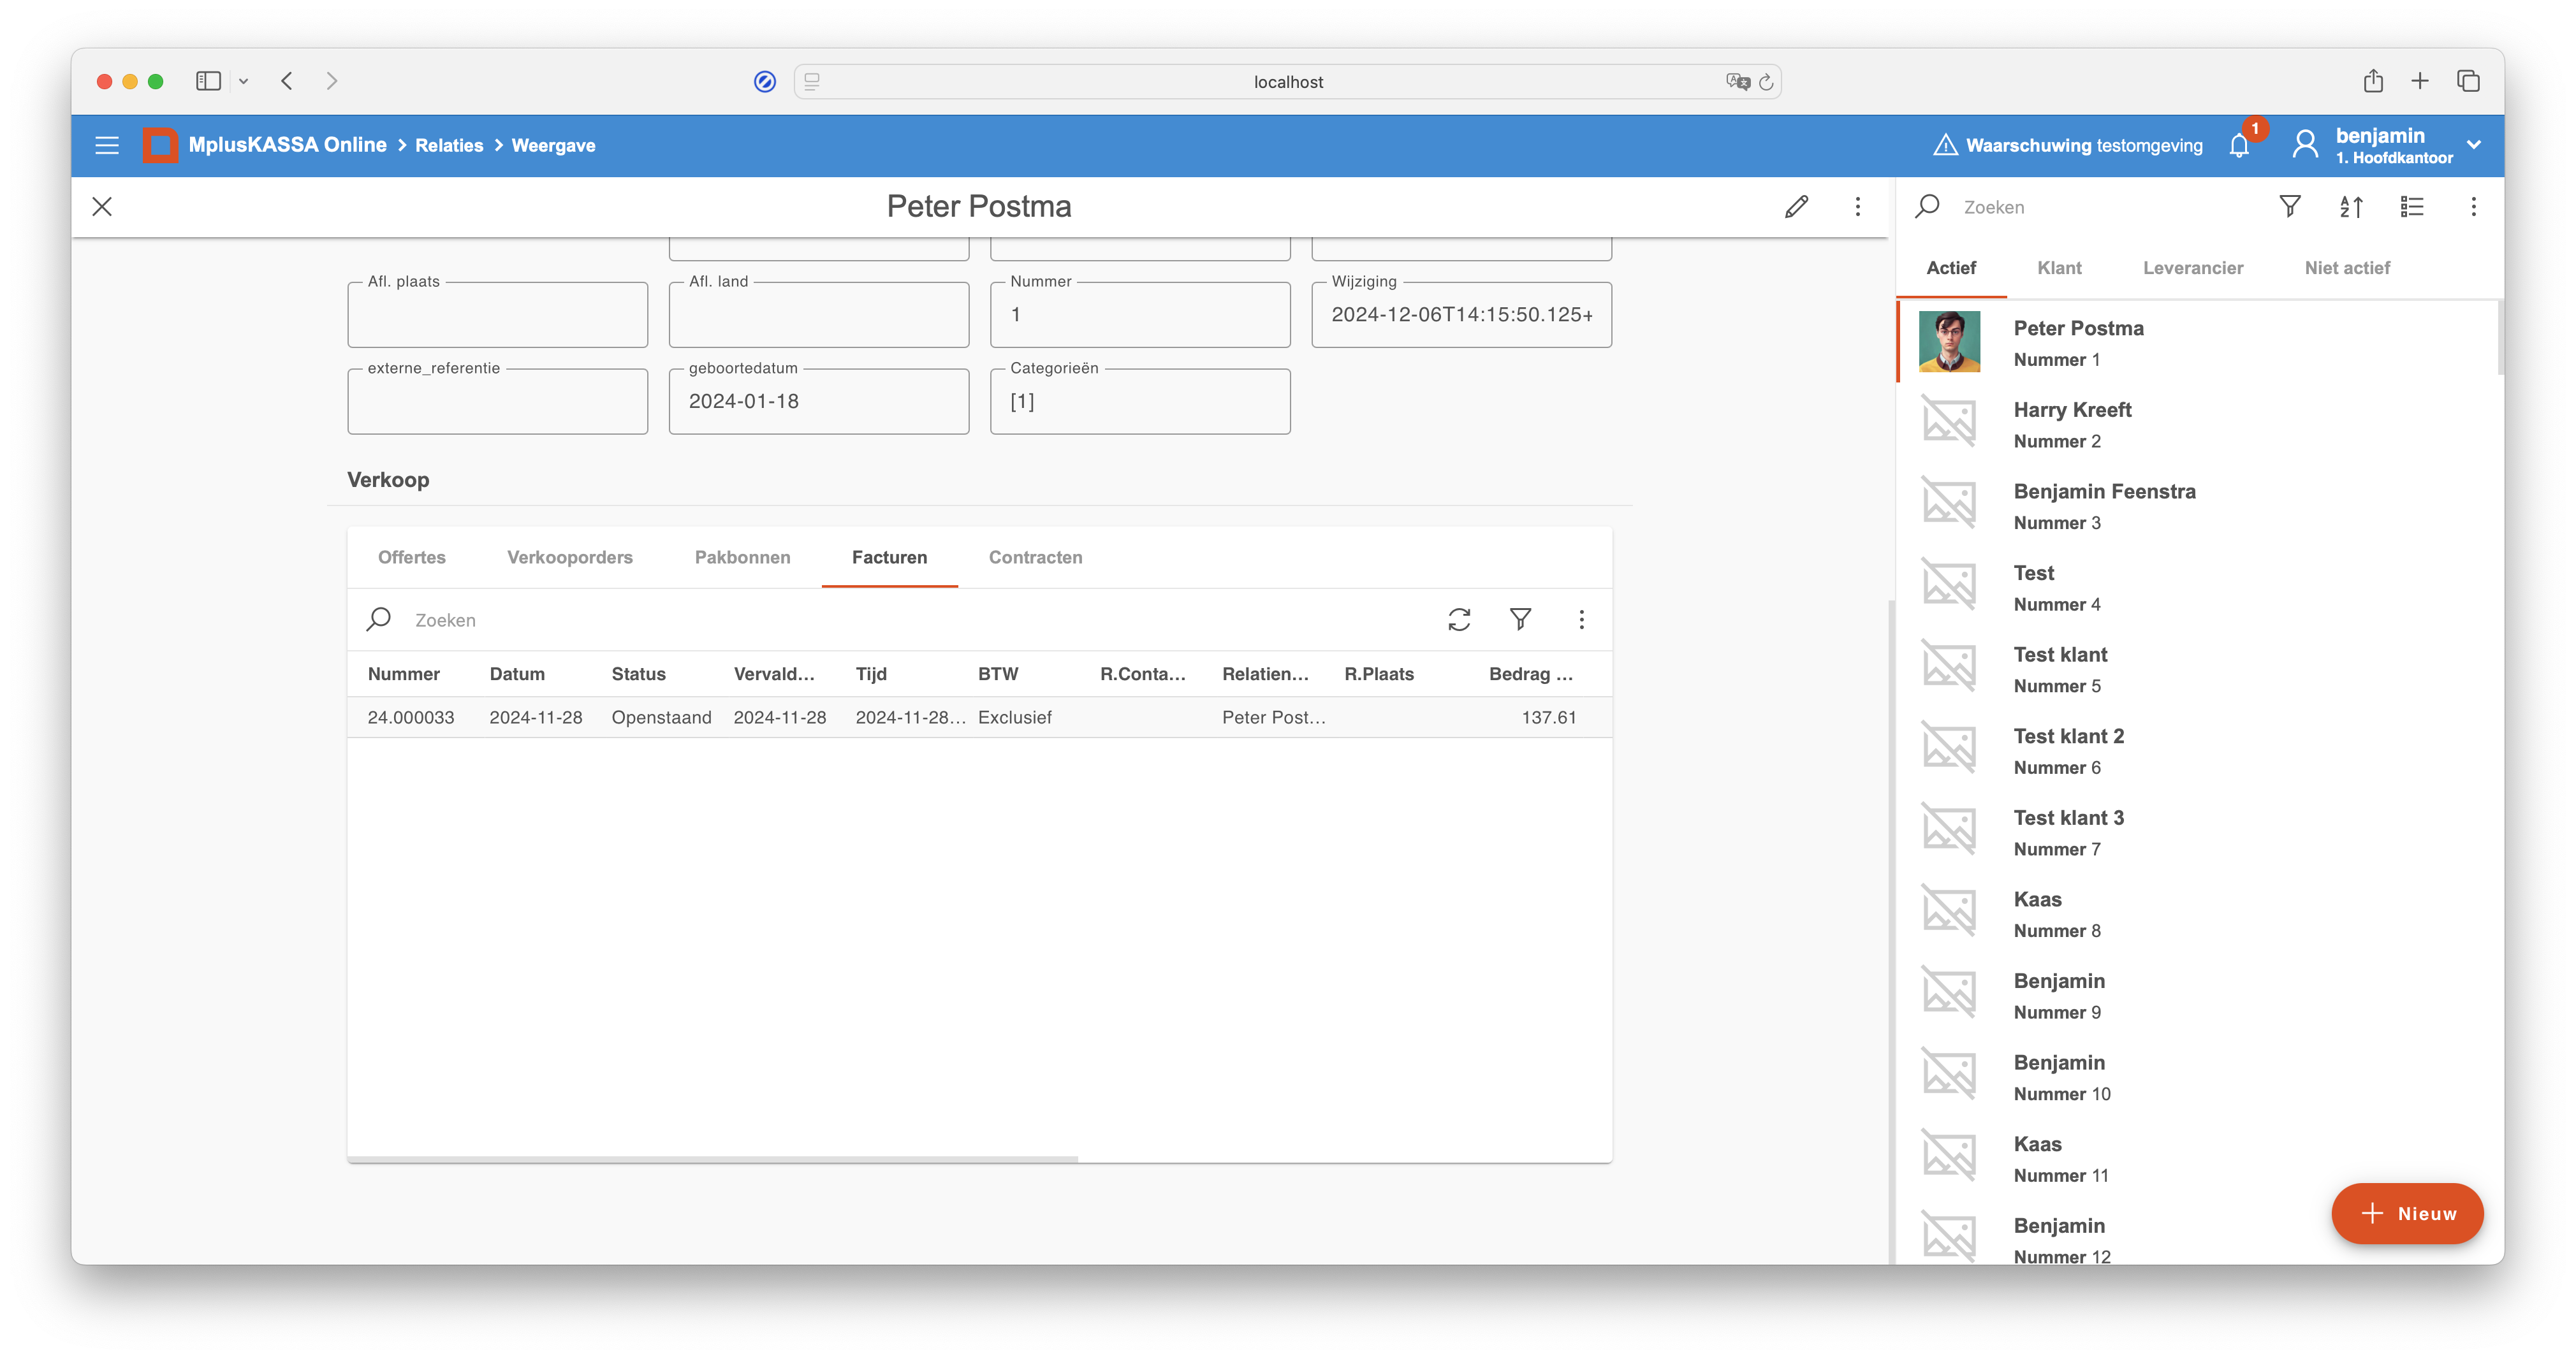Open Facturen table three-dot menu
This screenshot has width=2576, height=1359.
[1582, 620]
